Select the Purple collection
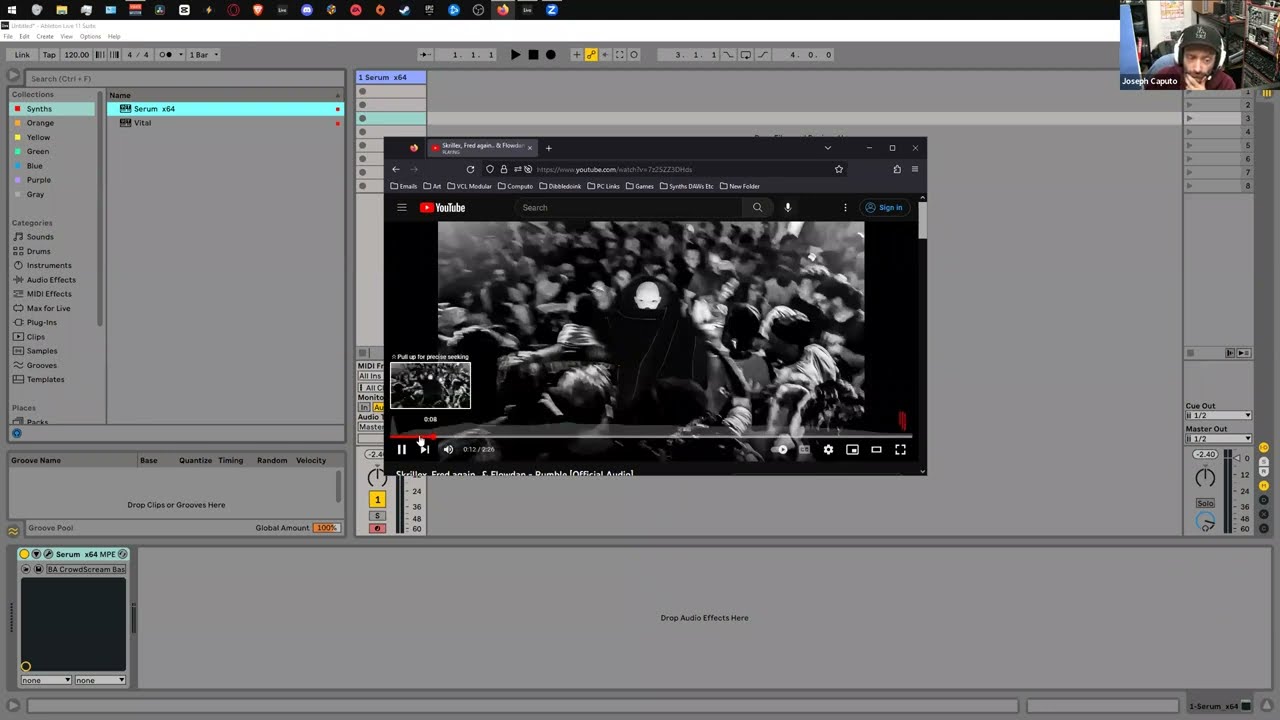 pyautogui.click(x=54, y=180)
